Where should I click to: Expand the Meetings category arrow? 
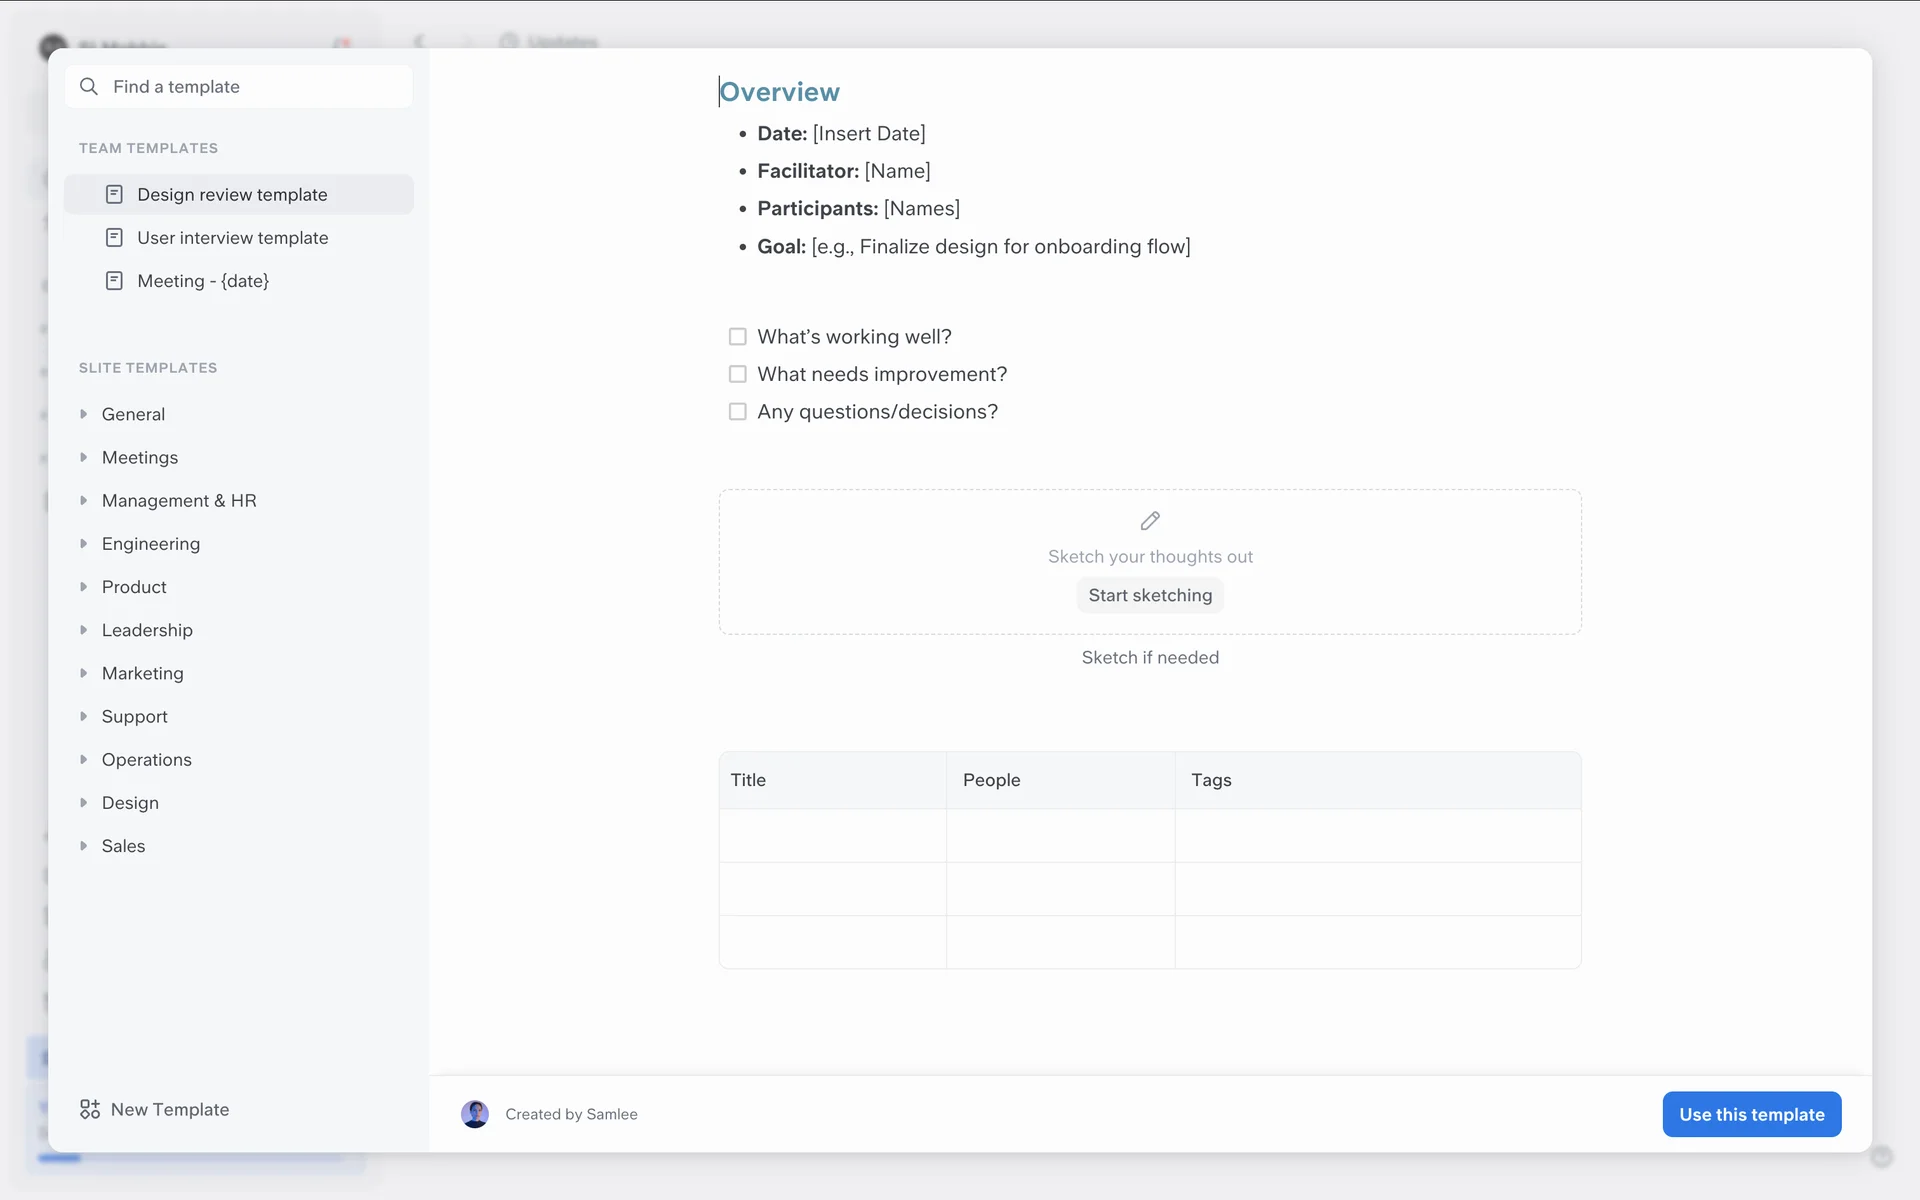[x=84, y=457]
